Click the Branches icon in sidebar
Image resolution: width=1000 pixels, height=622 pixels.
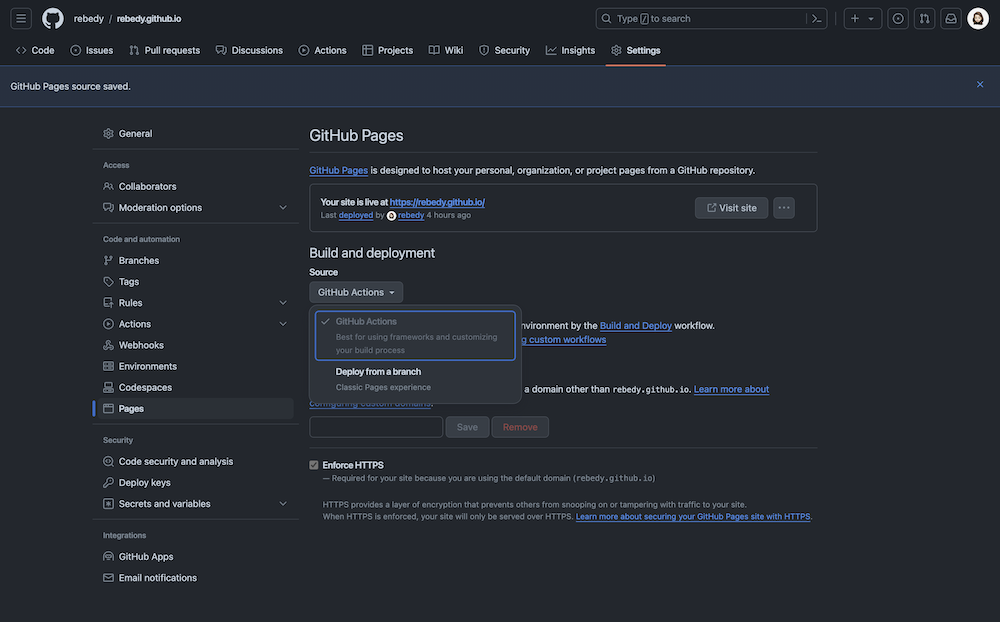coord(108,260)
